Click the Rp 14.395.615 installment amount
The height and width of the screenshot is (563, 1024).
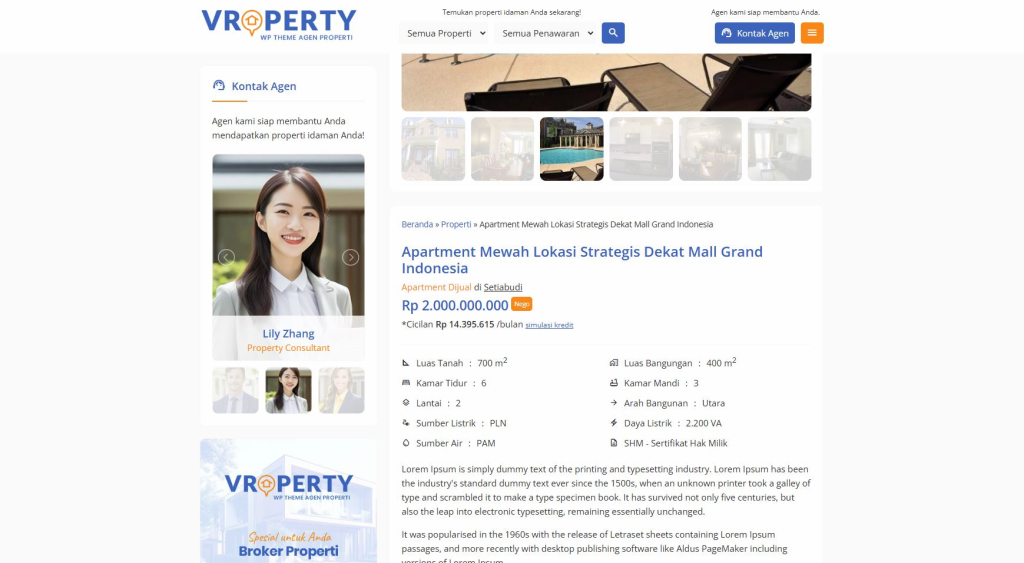[465, 324]
